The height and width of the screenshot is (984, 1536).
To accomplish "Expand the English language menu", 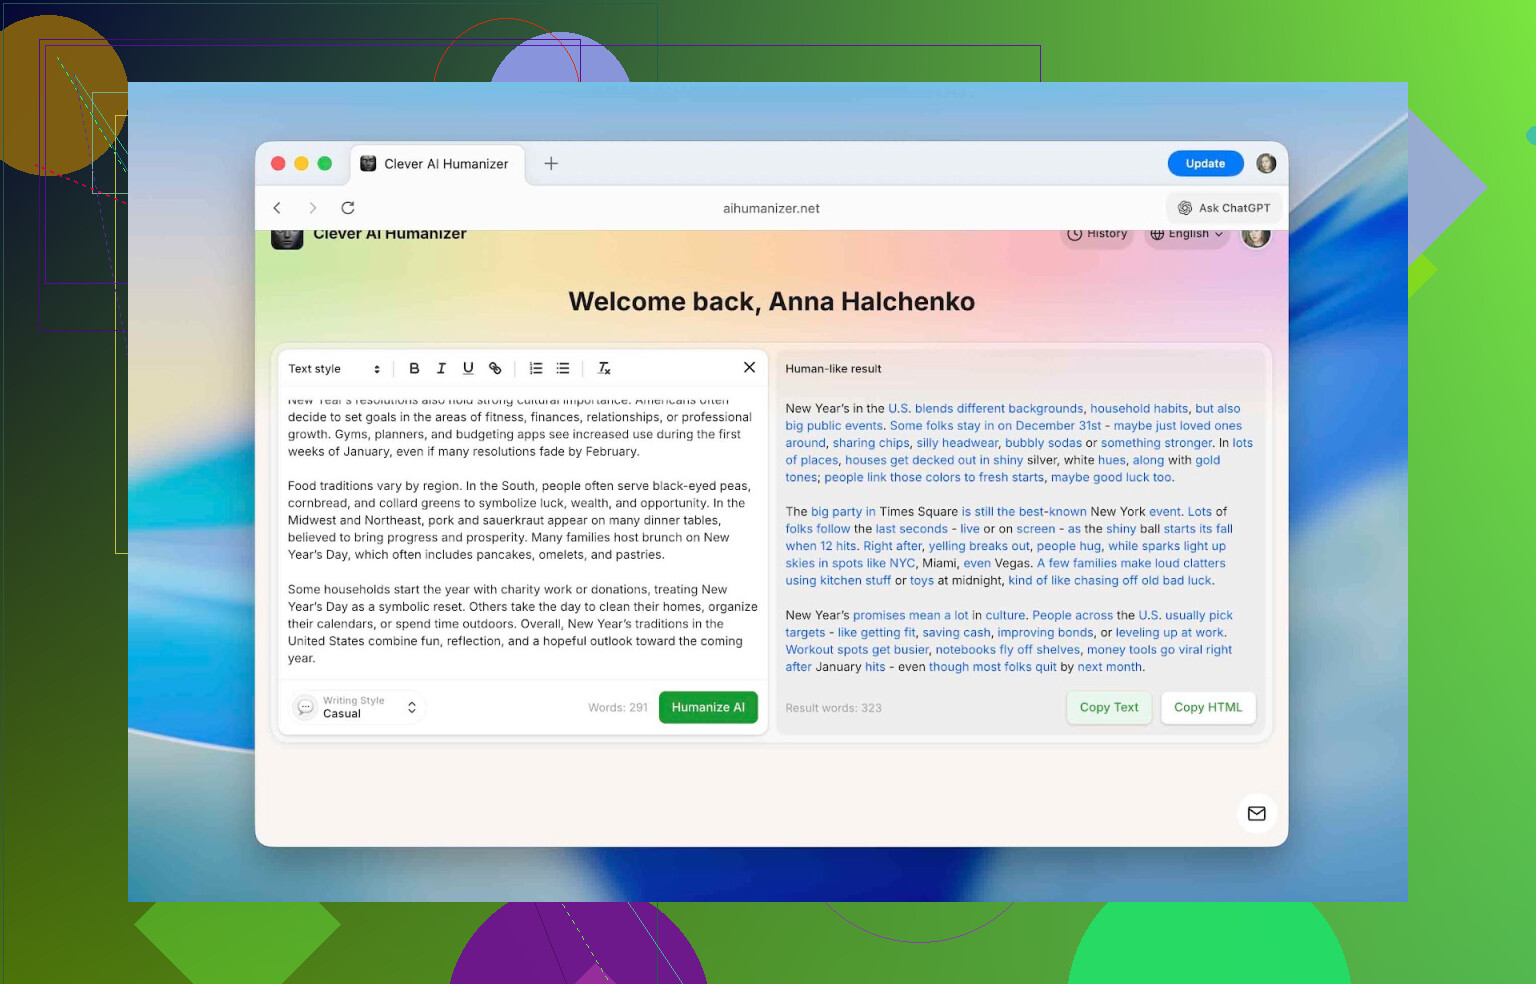I will point(1186,234).
